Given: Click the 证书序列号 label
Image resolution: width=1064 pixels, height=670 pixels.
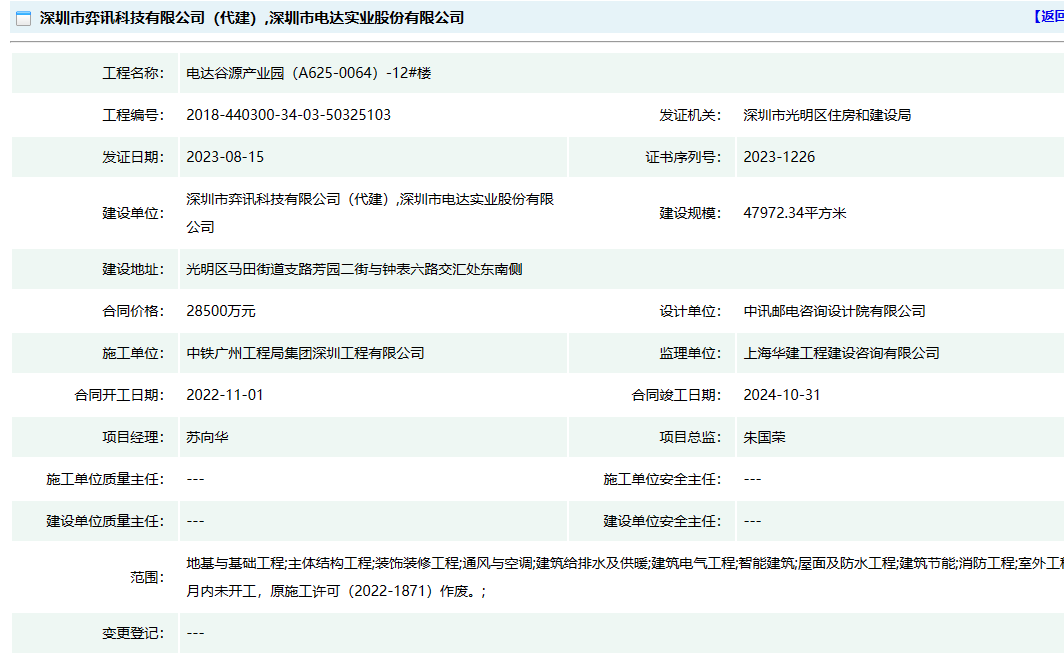Looking at the screenshot, I should pyautogui.click(x=683, y=157).
